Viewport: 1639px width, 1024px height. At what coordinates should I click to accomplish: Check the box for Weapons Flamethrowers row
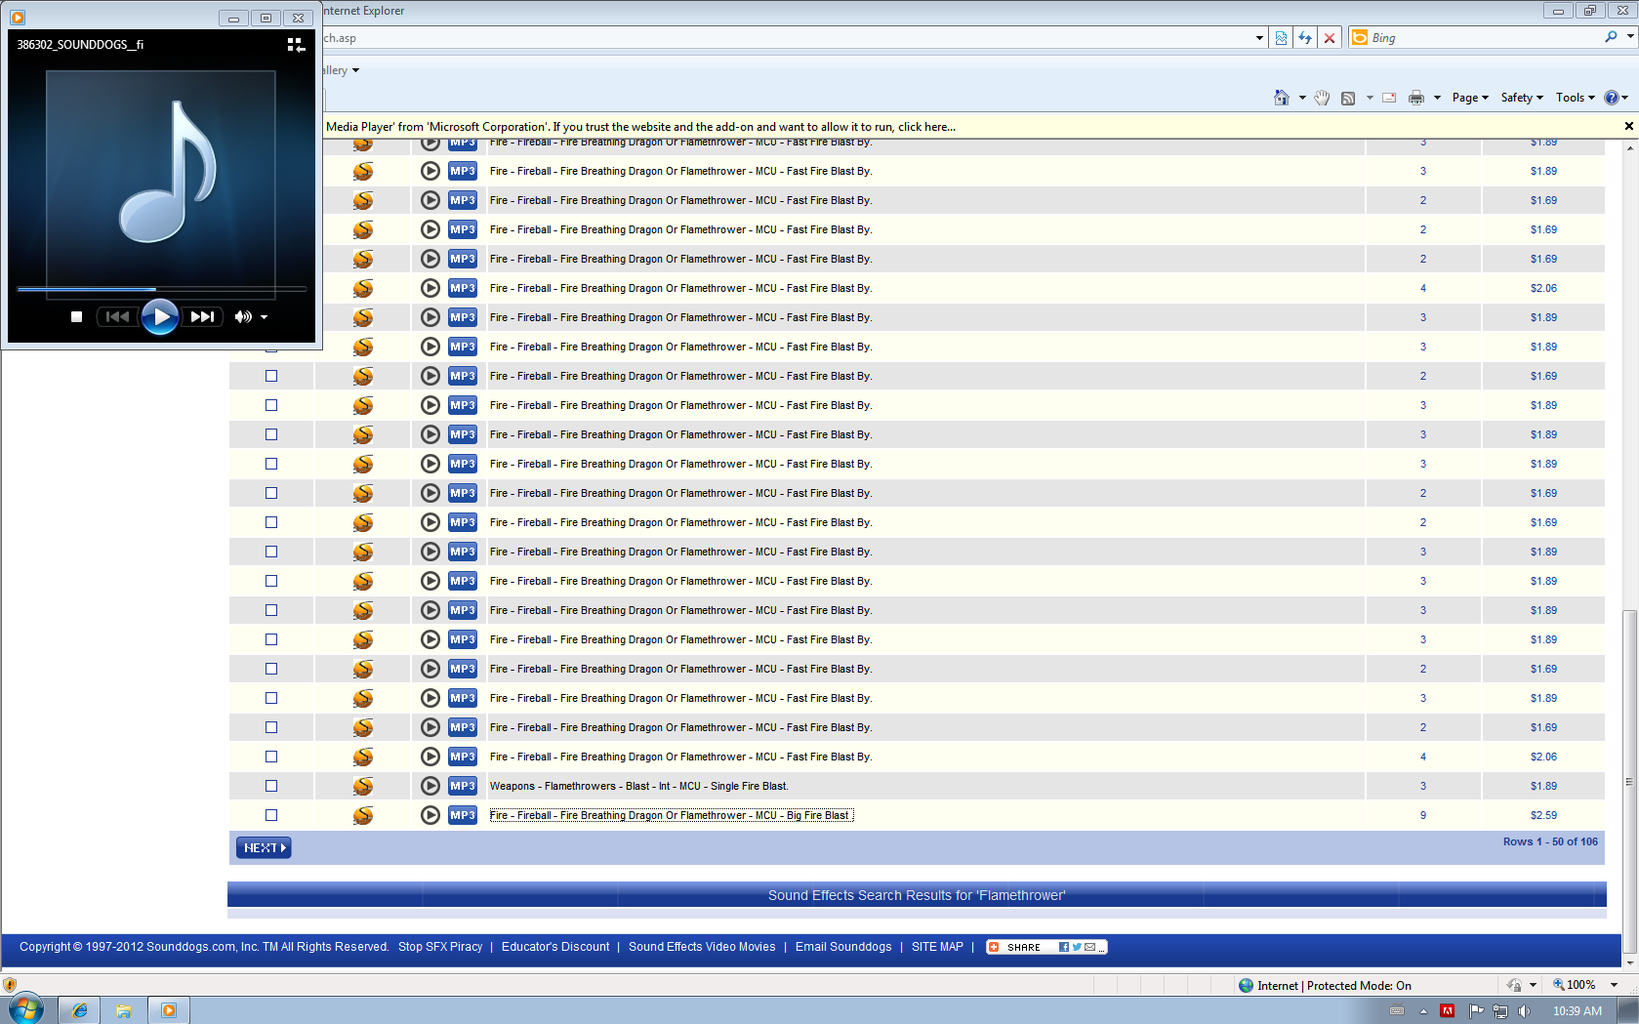tap(271, 786)
